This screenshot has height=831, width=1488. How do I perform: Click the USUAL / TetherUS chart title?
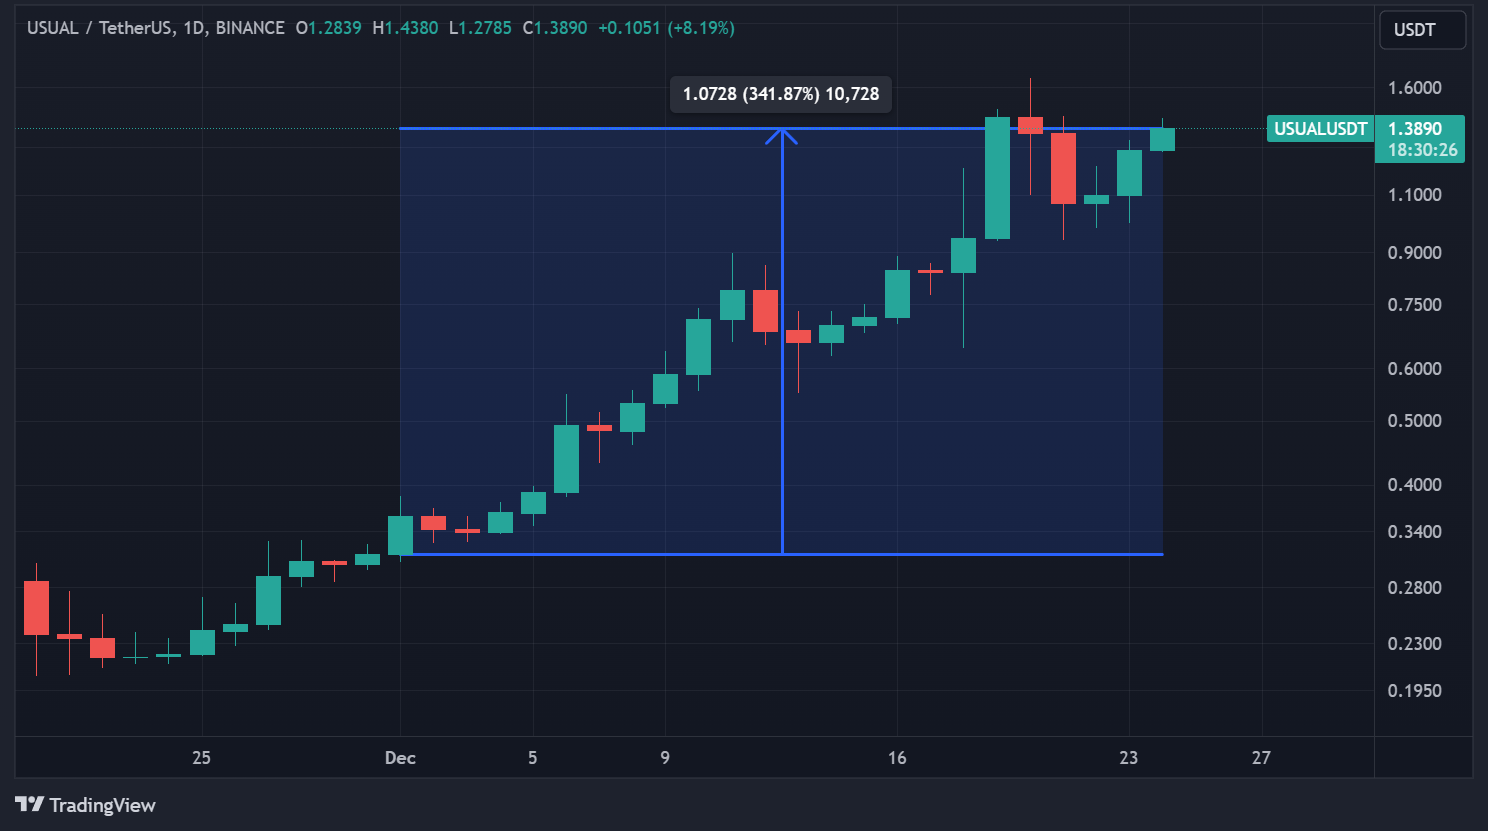pyautogui.click(x=155, y=28)
